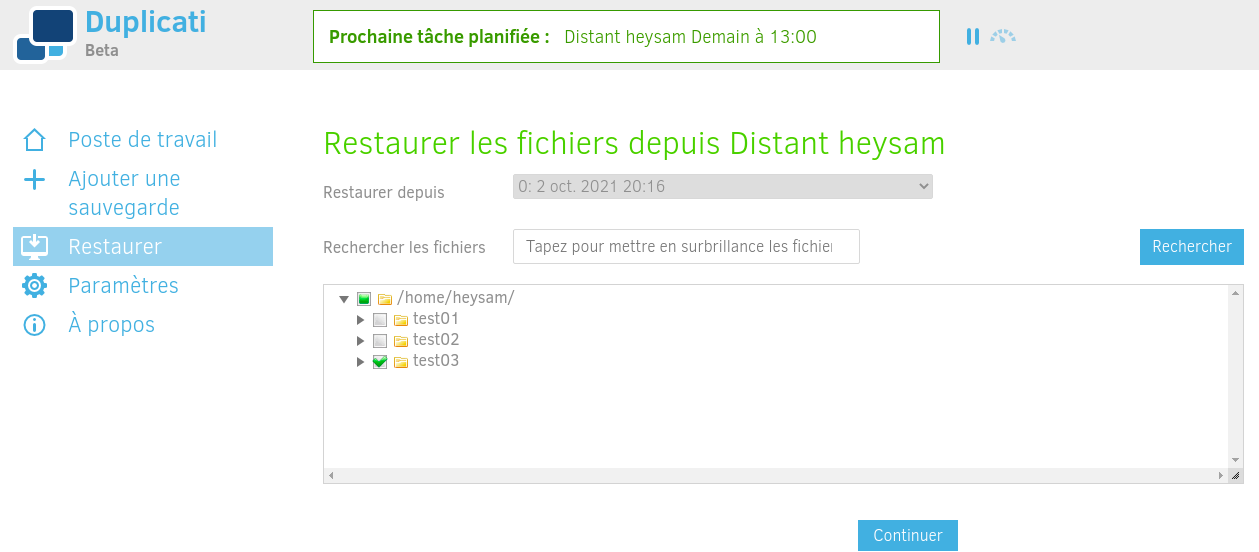Viewport: 1259px width, 552px height.
Task: Click the folder icon of test01
Action: pos(401,320)
